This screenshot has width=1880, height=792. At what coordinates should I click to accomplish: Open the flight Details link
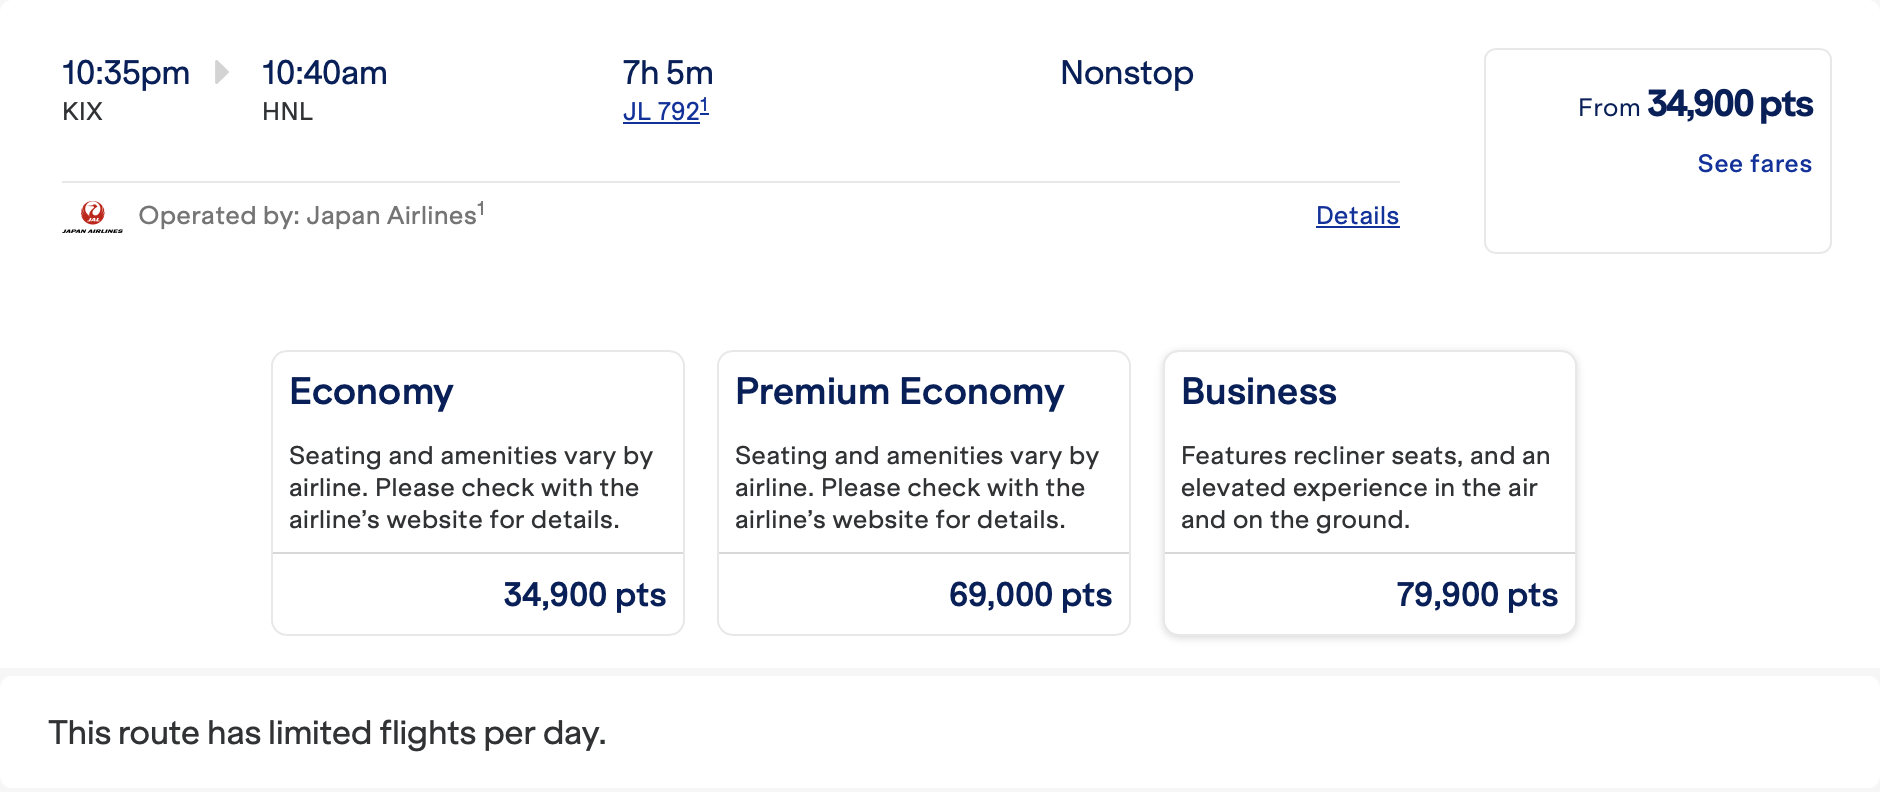pyautogui.click(x=1357, y=215)
